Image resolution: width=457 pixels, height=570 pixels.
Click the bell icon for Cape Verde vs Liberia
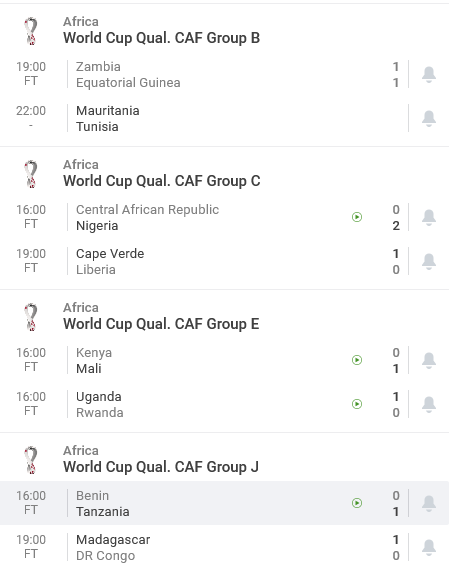click(x=429, y=261)
